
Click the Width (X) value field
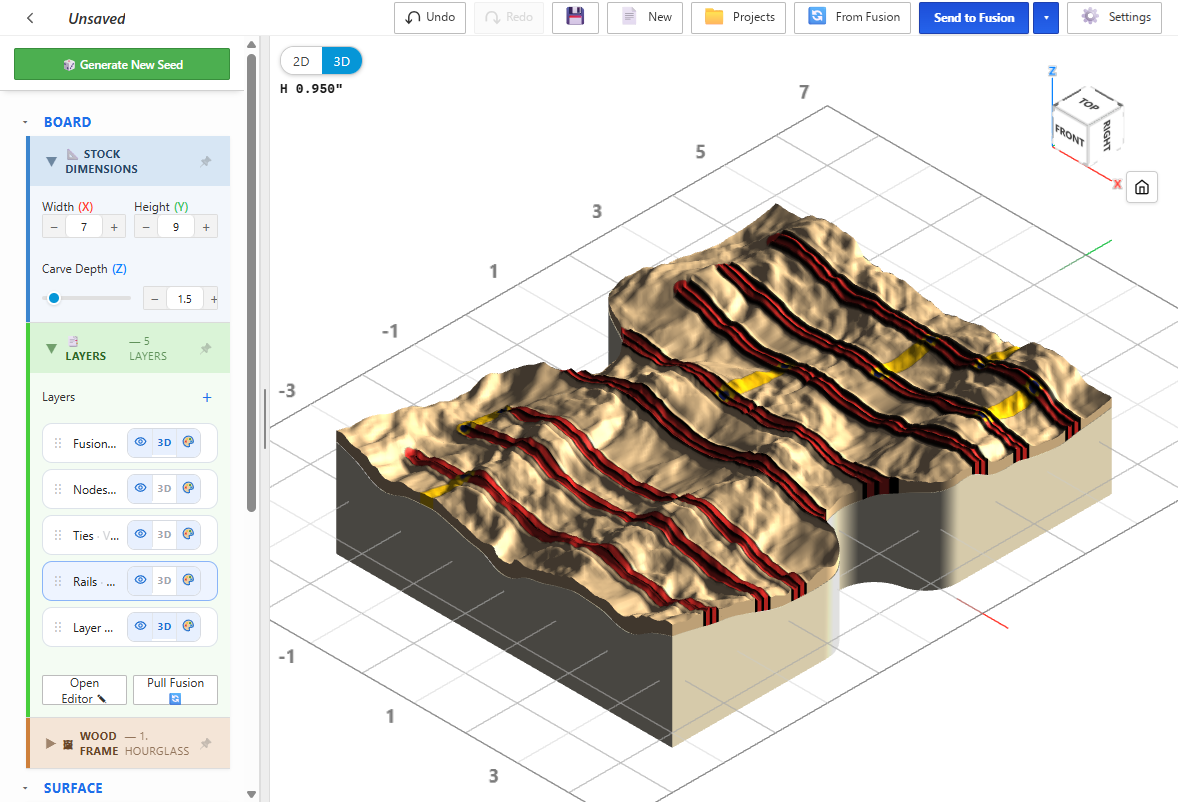point(83,227)
